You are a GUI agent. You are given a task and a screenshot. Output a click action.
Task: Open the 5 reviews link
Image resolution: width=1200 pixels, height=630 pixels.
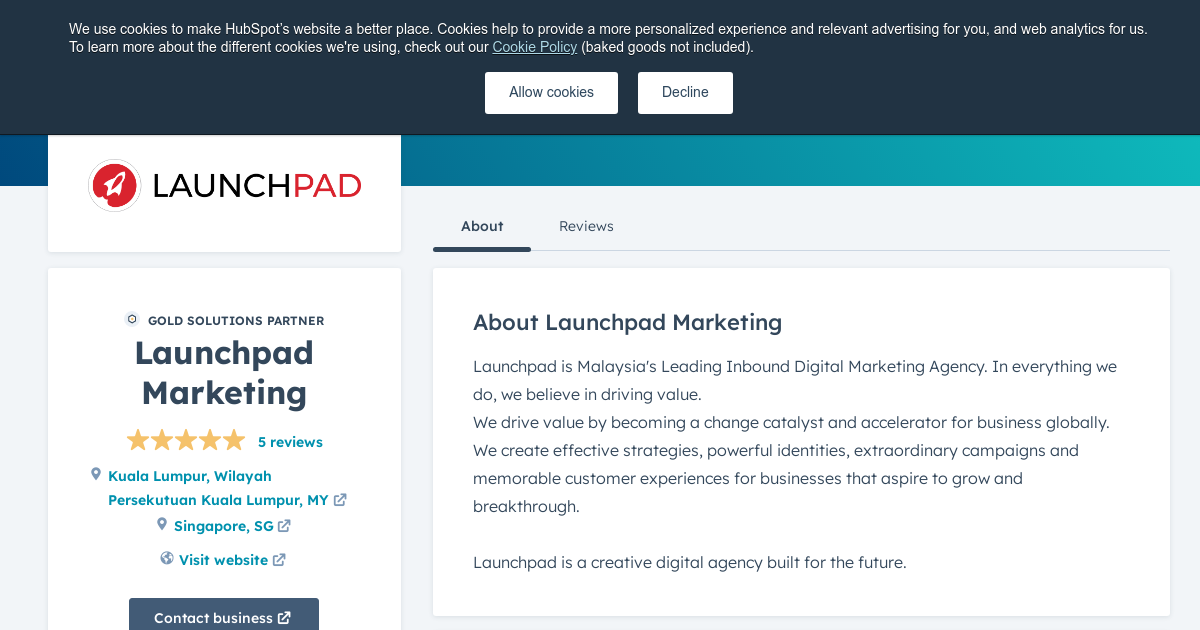(289, 441)
